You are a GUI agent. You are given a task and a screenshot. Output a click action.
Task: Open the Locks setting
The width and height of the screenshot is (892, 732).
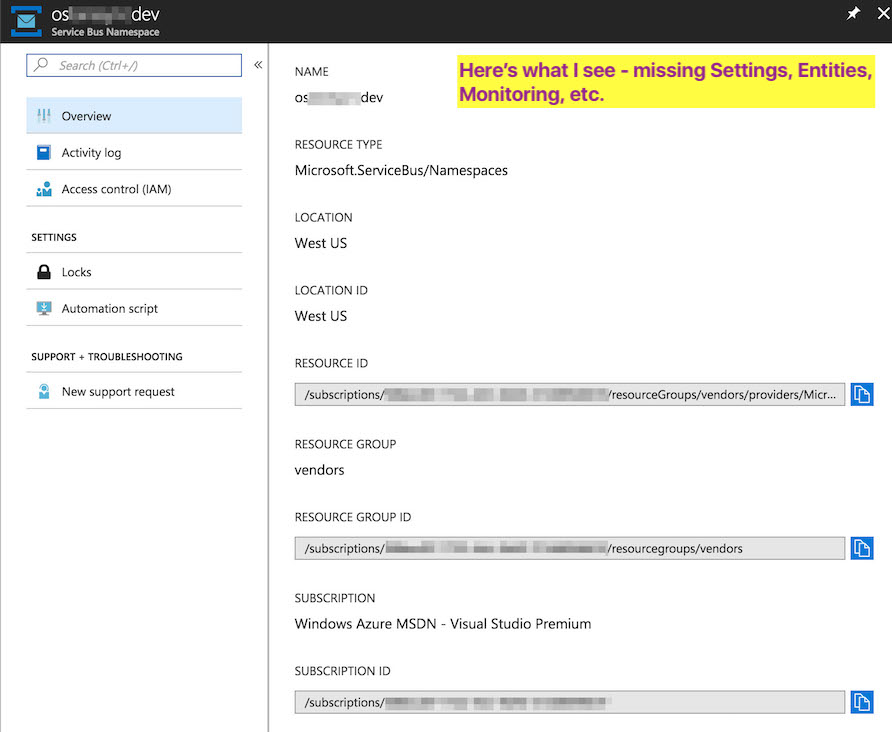click(x=134, y=272)
